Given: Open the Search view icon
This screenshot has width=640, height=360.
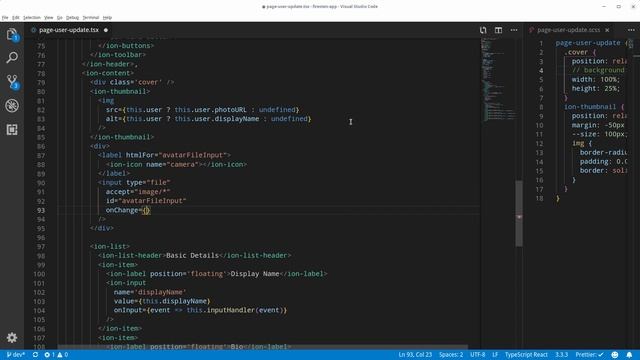Looking at the screenshot, I should pyautogui.click(x=12, y=58).
